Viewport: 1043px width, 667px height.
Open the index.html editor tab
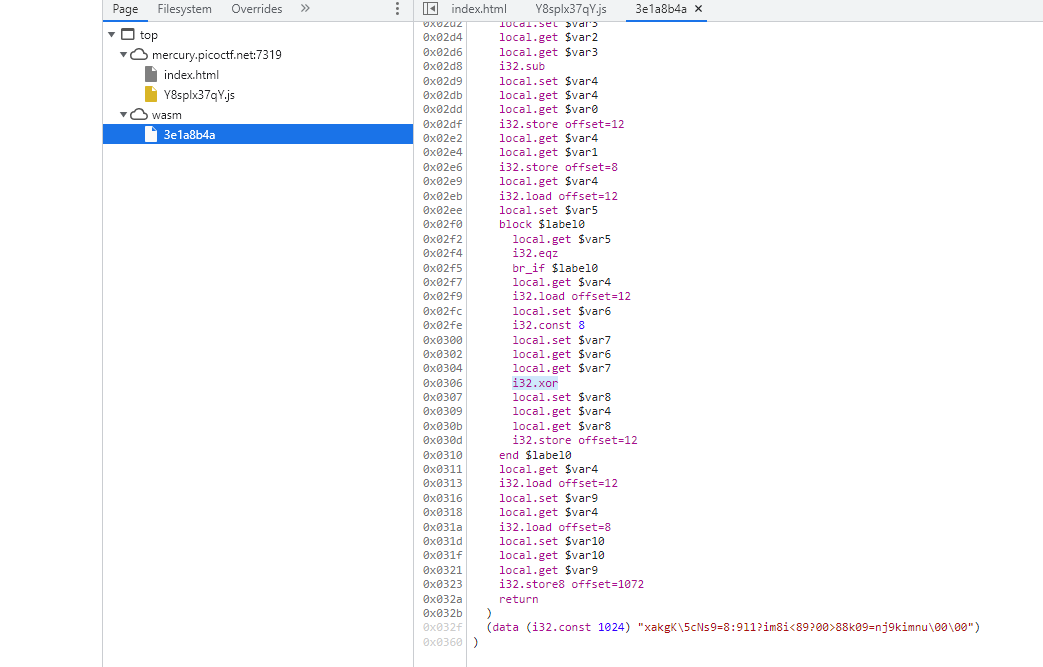point(478,9)
